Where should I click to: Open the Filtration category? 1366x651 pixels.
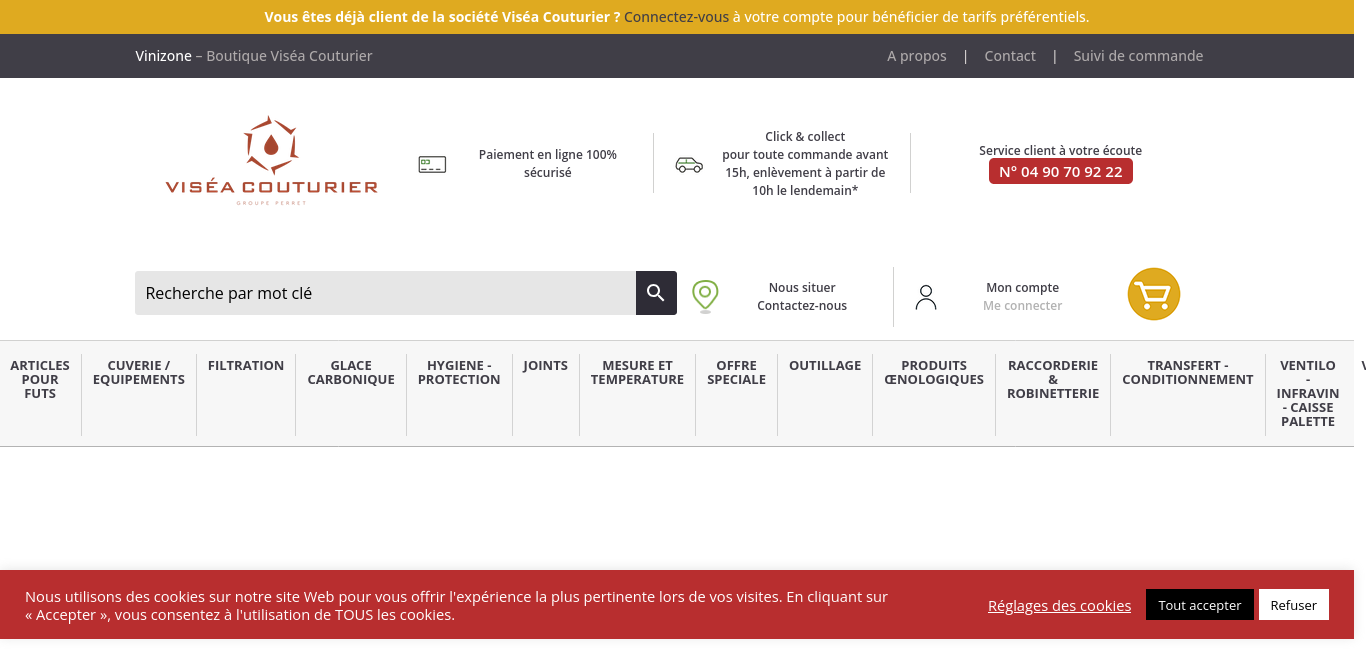click(246, 366)
